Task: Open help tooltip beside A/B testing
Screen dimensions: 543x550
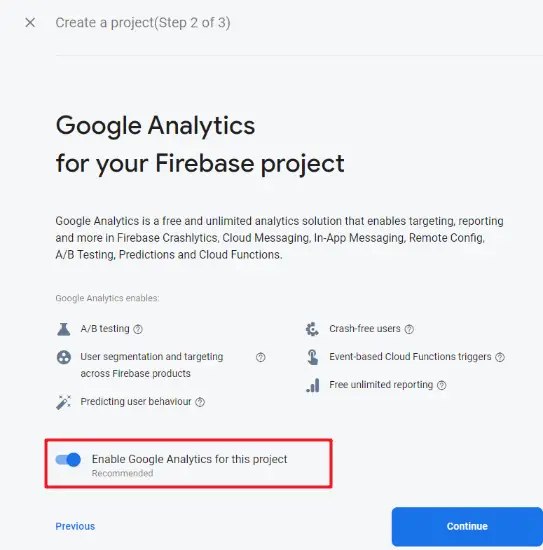Action: 138,329
